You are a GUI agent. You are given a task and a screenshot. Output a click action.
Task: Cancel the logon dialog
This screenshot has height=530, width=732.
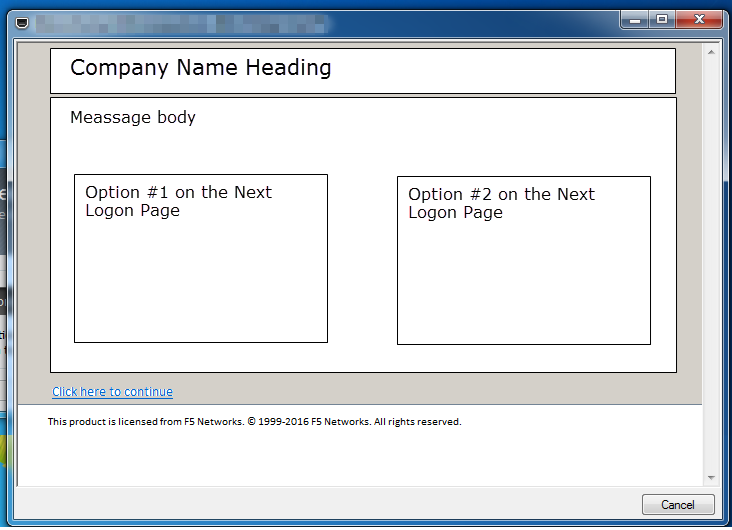tap(678, 505)
